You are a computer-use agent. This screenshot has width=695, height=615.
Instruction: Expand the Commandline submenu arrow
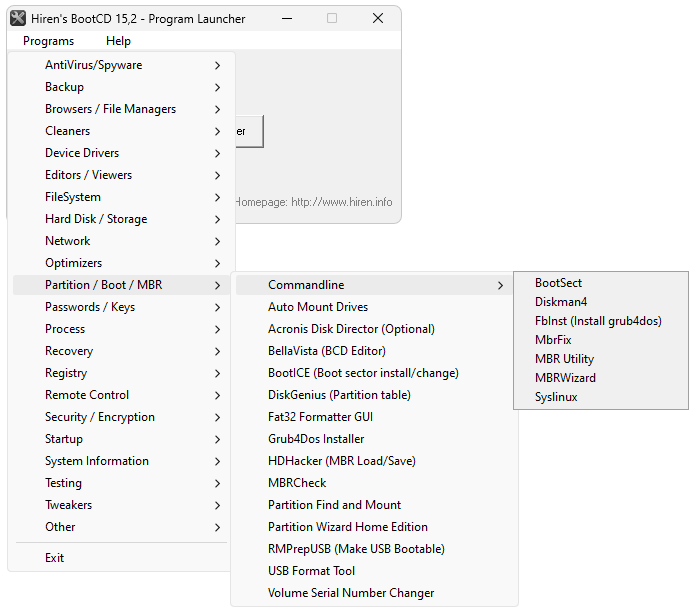[500, 285]
